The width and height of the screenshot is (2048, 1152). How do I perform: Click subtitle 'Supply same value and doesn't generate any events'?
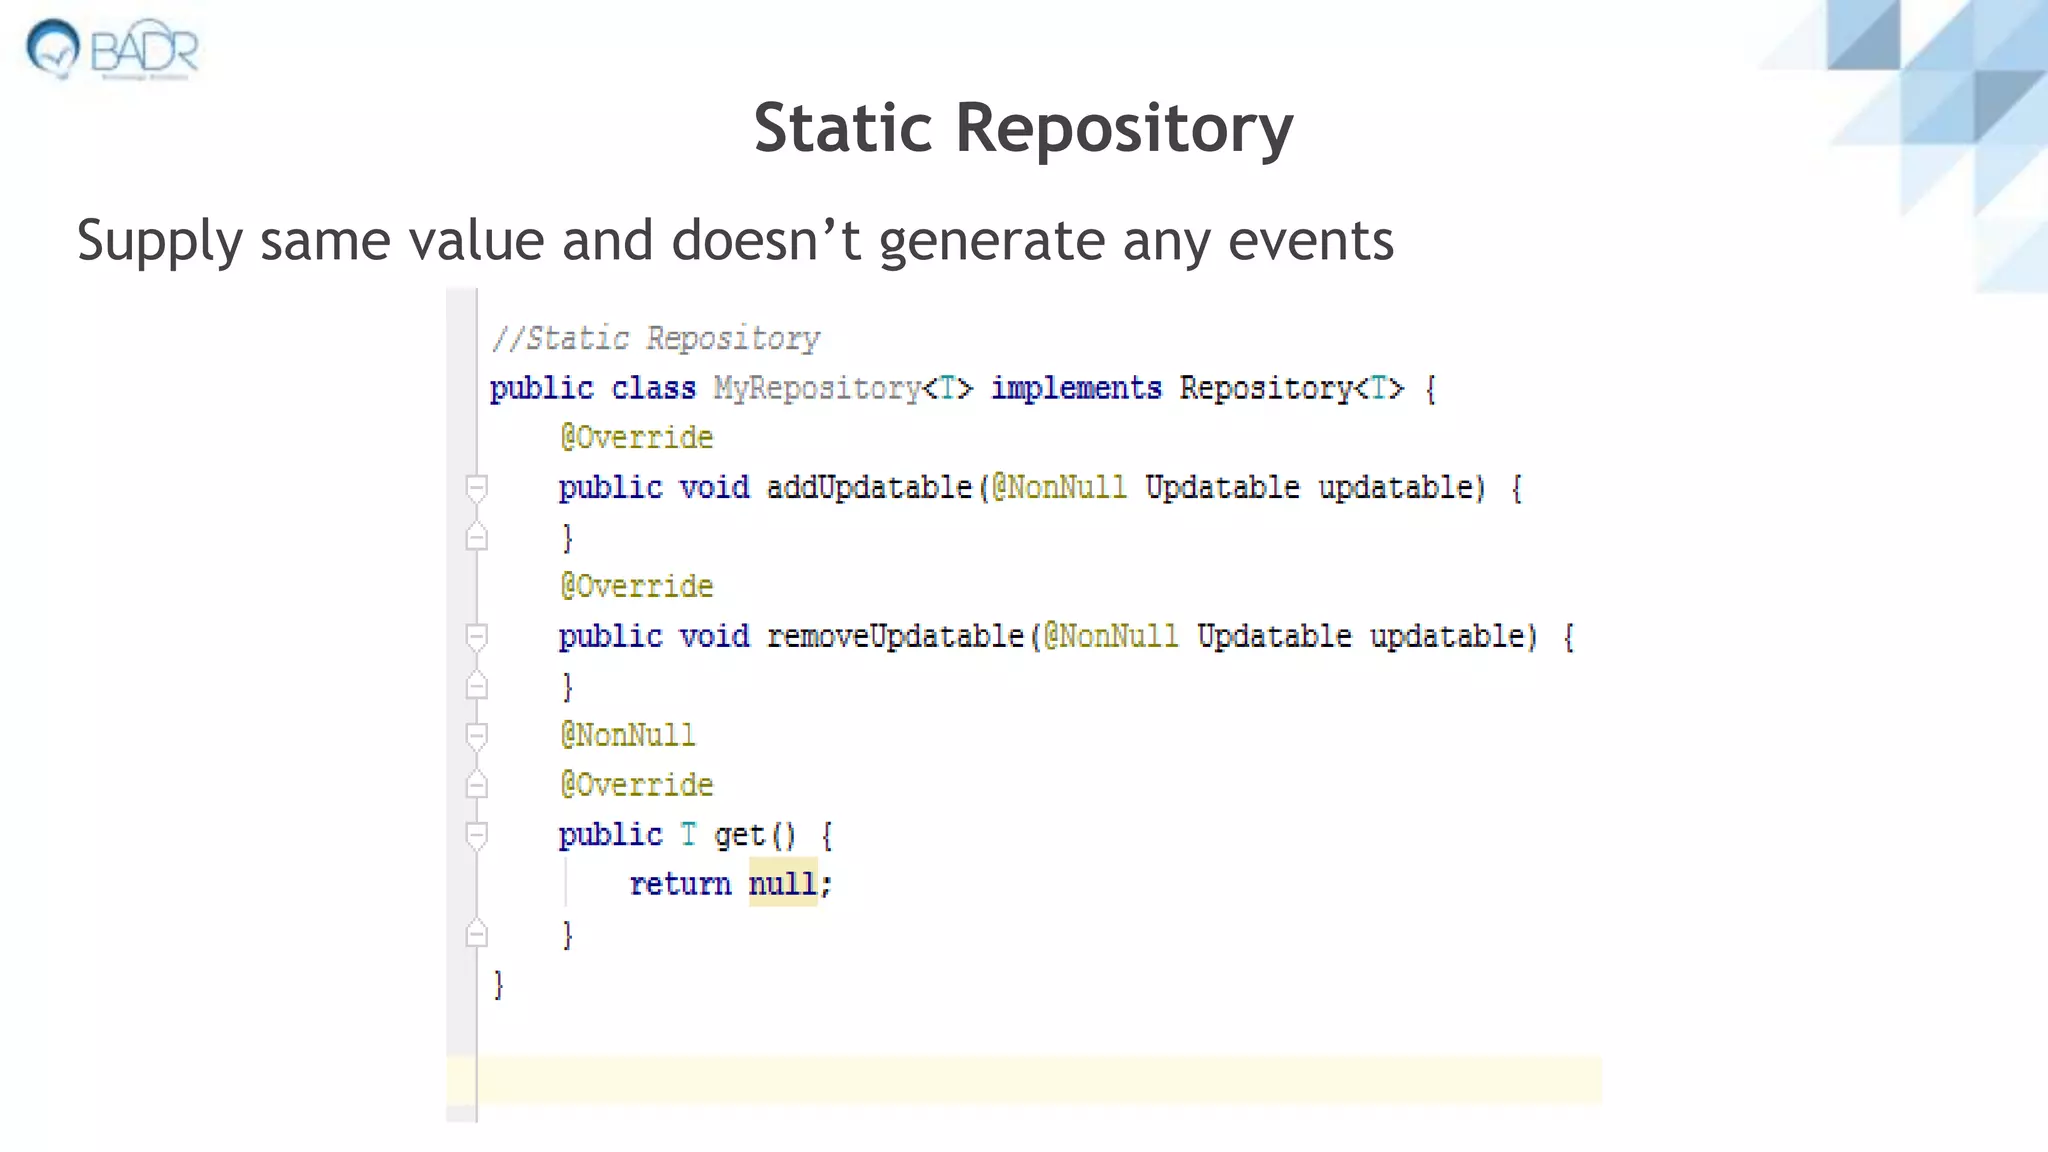tap(735, 241)
